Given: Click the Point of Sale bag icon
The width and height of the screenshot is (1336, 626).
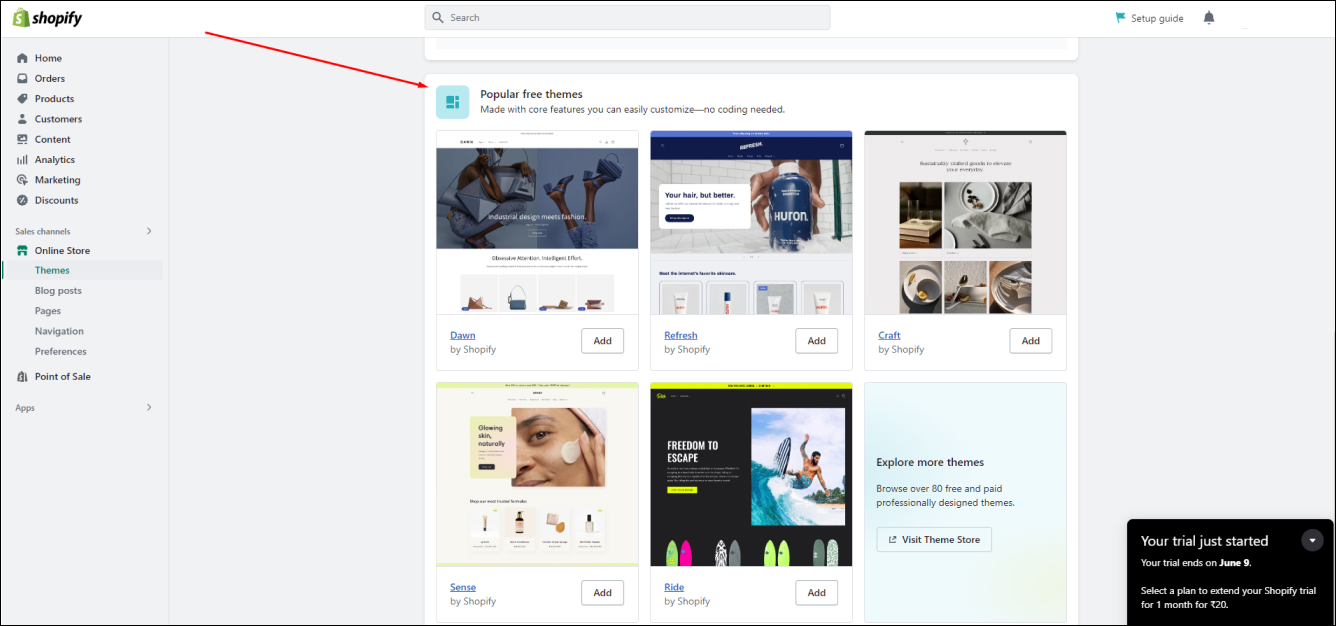Looking at the screenshot, I should 22,377.
